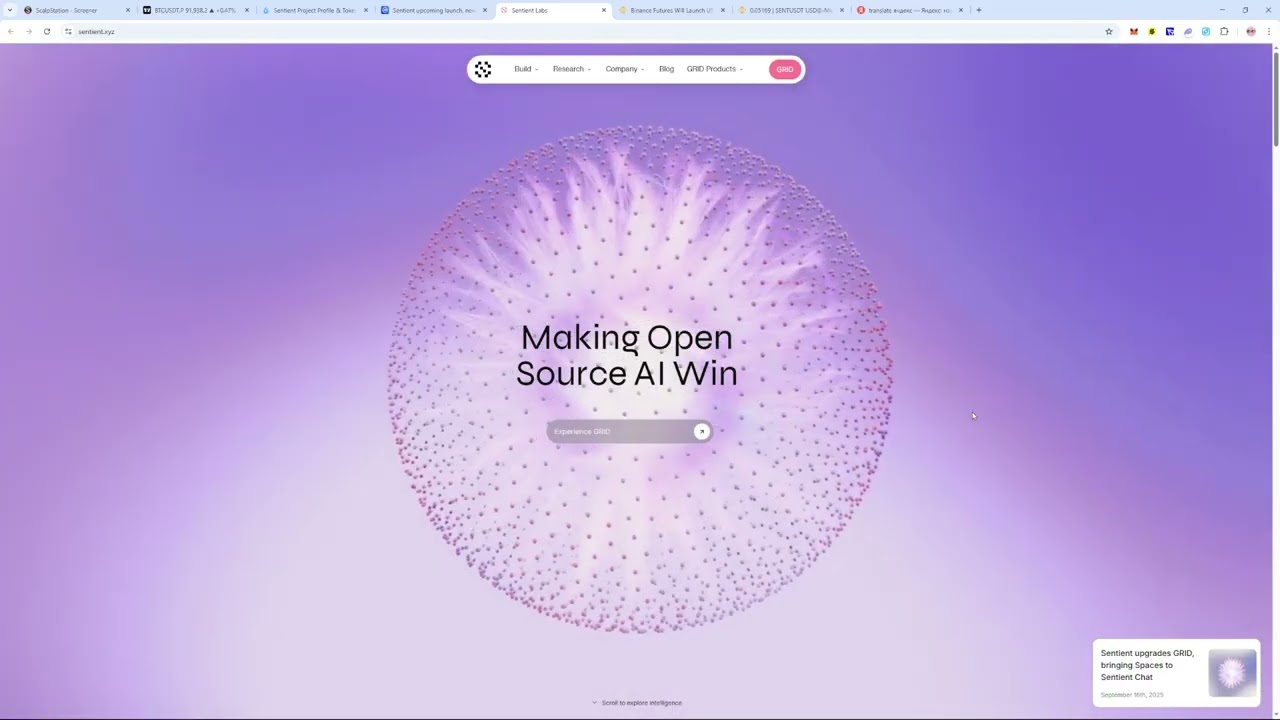Expand the Research dropdown menu

pyautogui.click(x=572, y=69)
